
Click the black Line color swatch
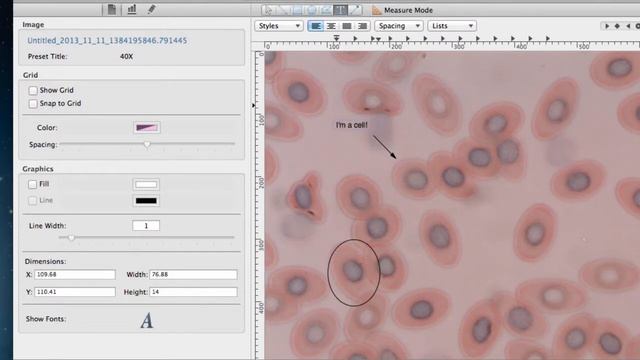[146, 201]
